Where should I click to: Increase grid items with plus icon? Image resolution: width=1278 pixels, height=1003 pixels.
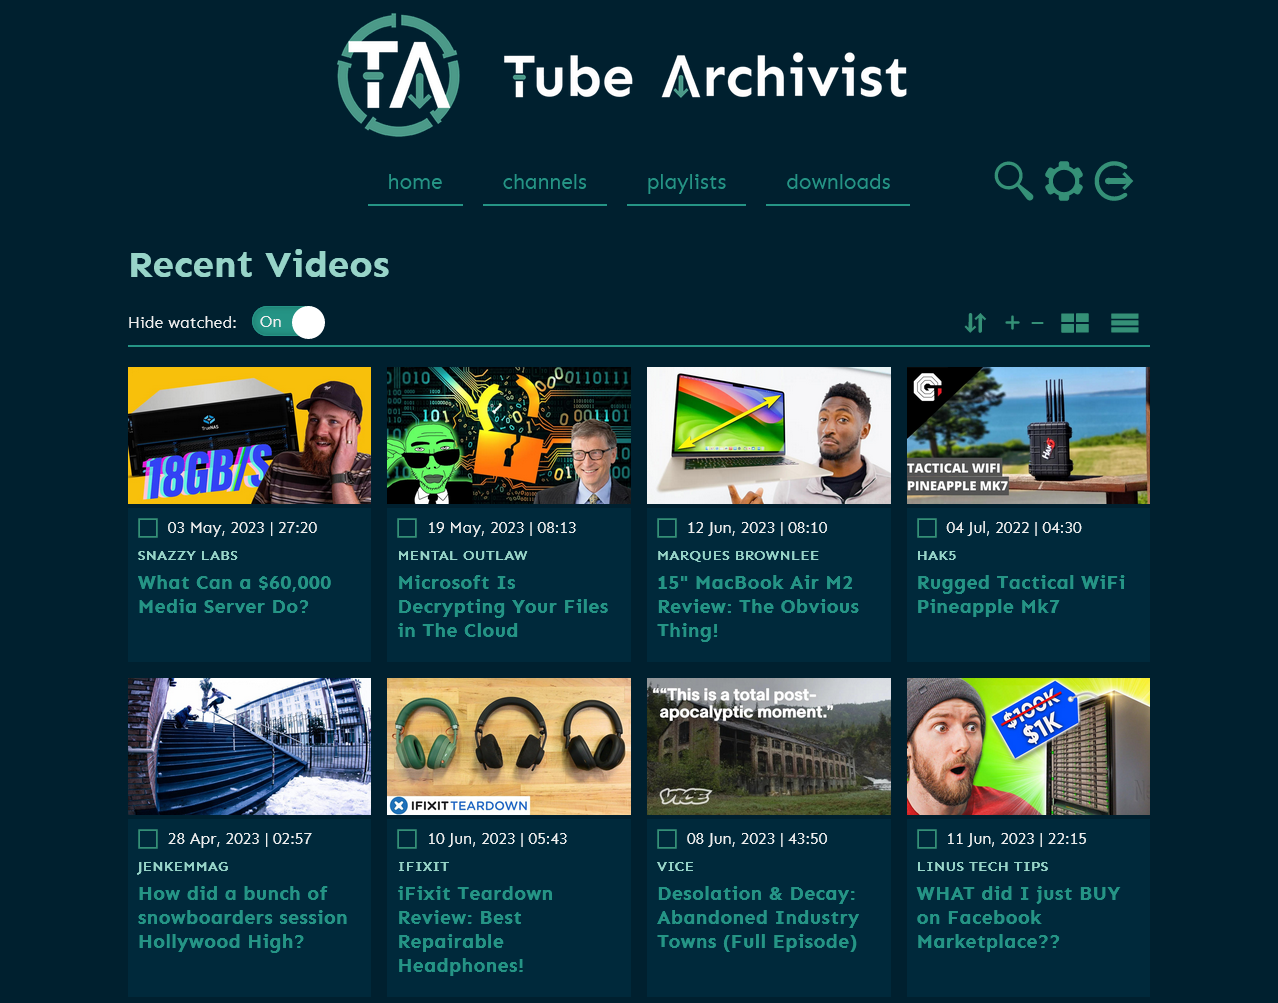click(1012, 323)
